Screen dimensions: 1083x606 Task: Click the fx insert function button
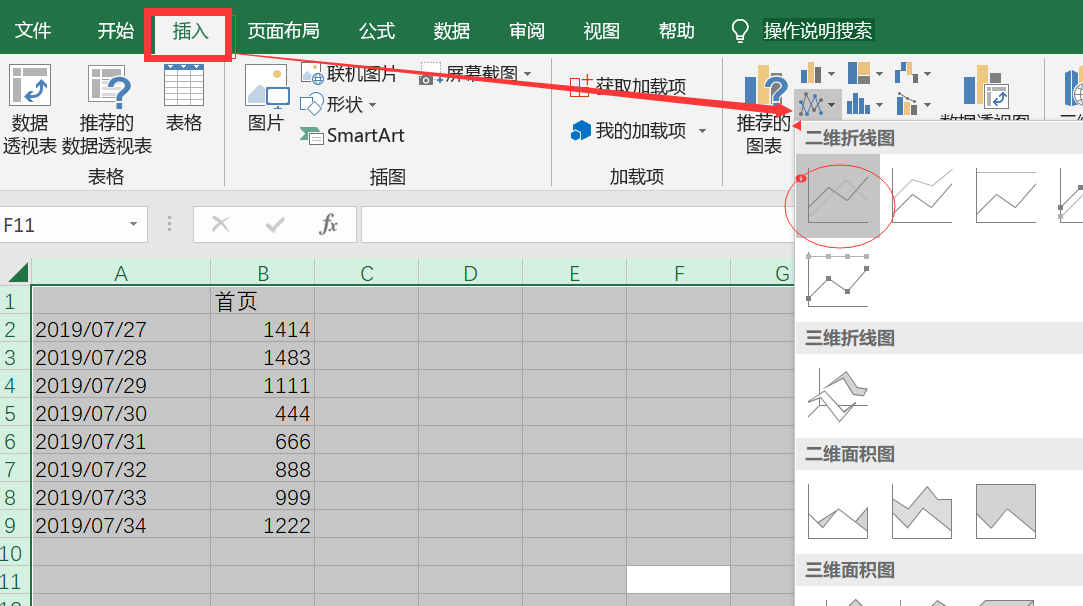click(x=329, y=224)
